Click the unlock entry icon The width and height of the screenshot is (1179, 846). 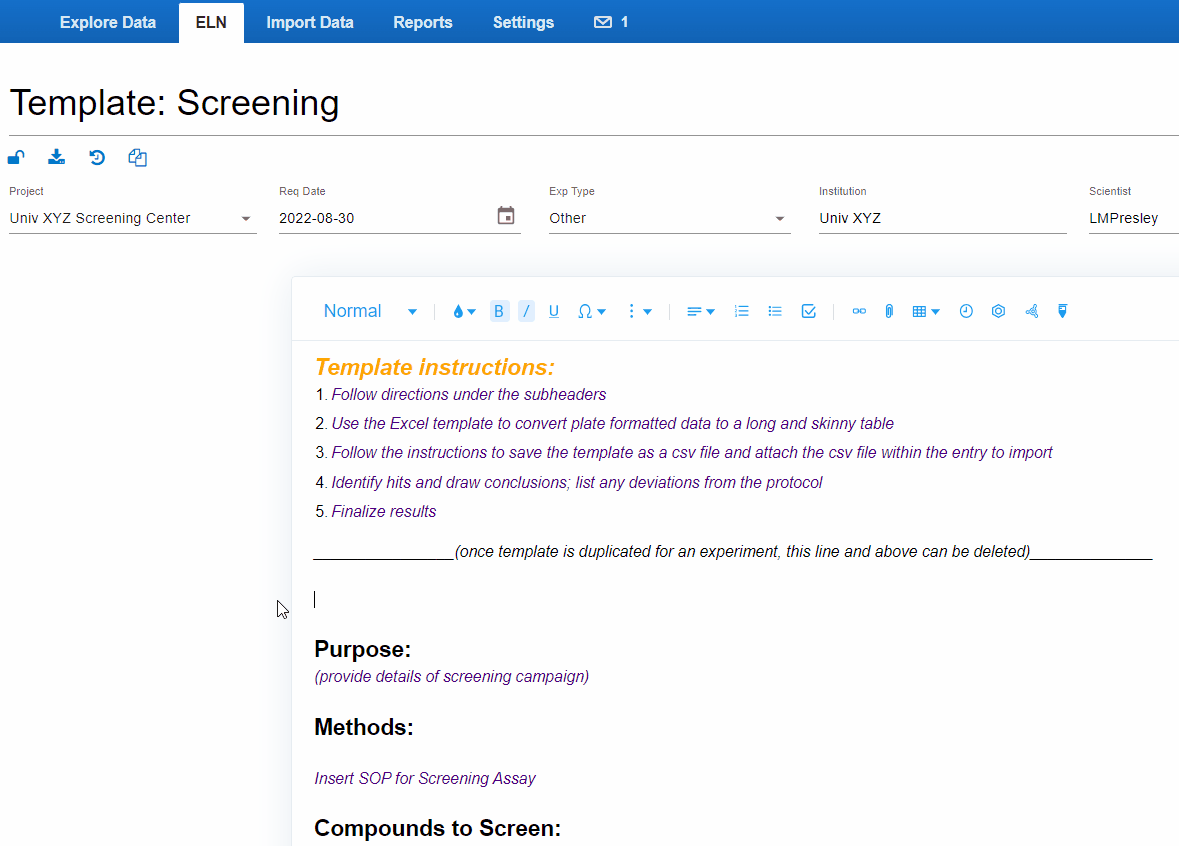coord(17,157)
